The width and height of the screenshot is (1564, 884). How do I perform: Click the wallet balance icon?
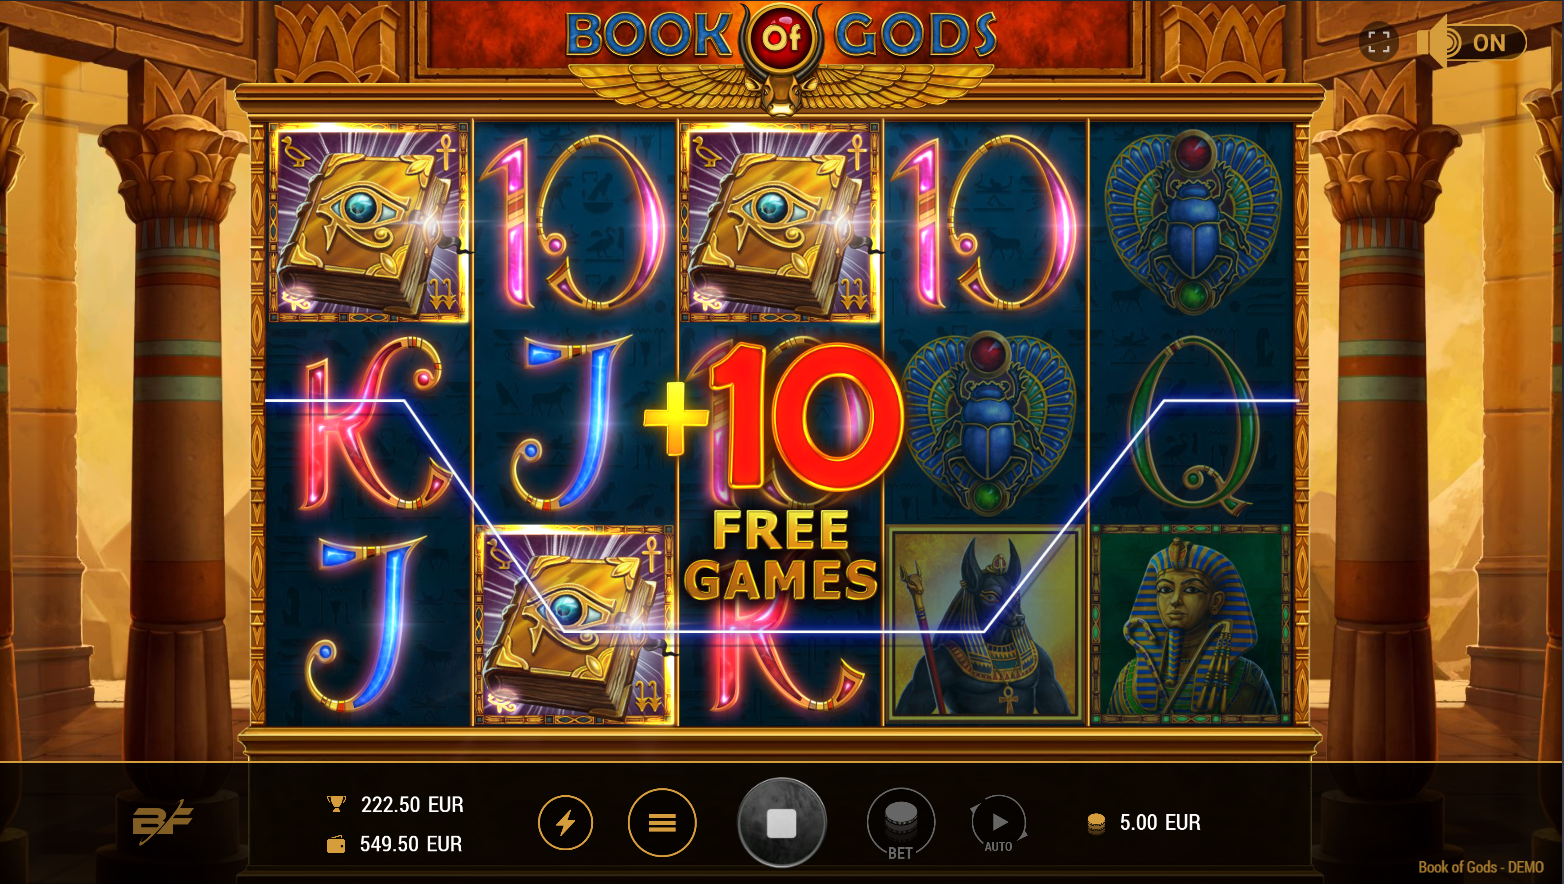click(336, 845)
